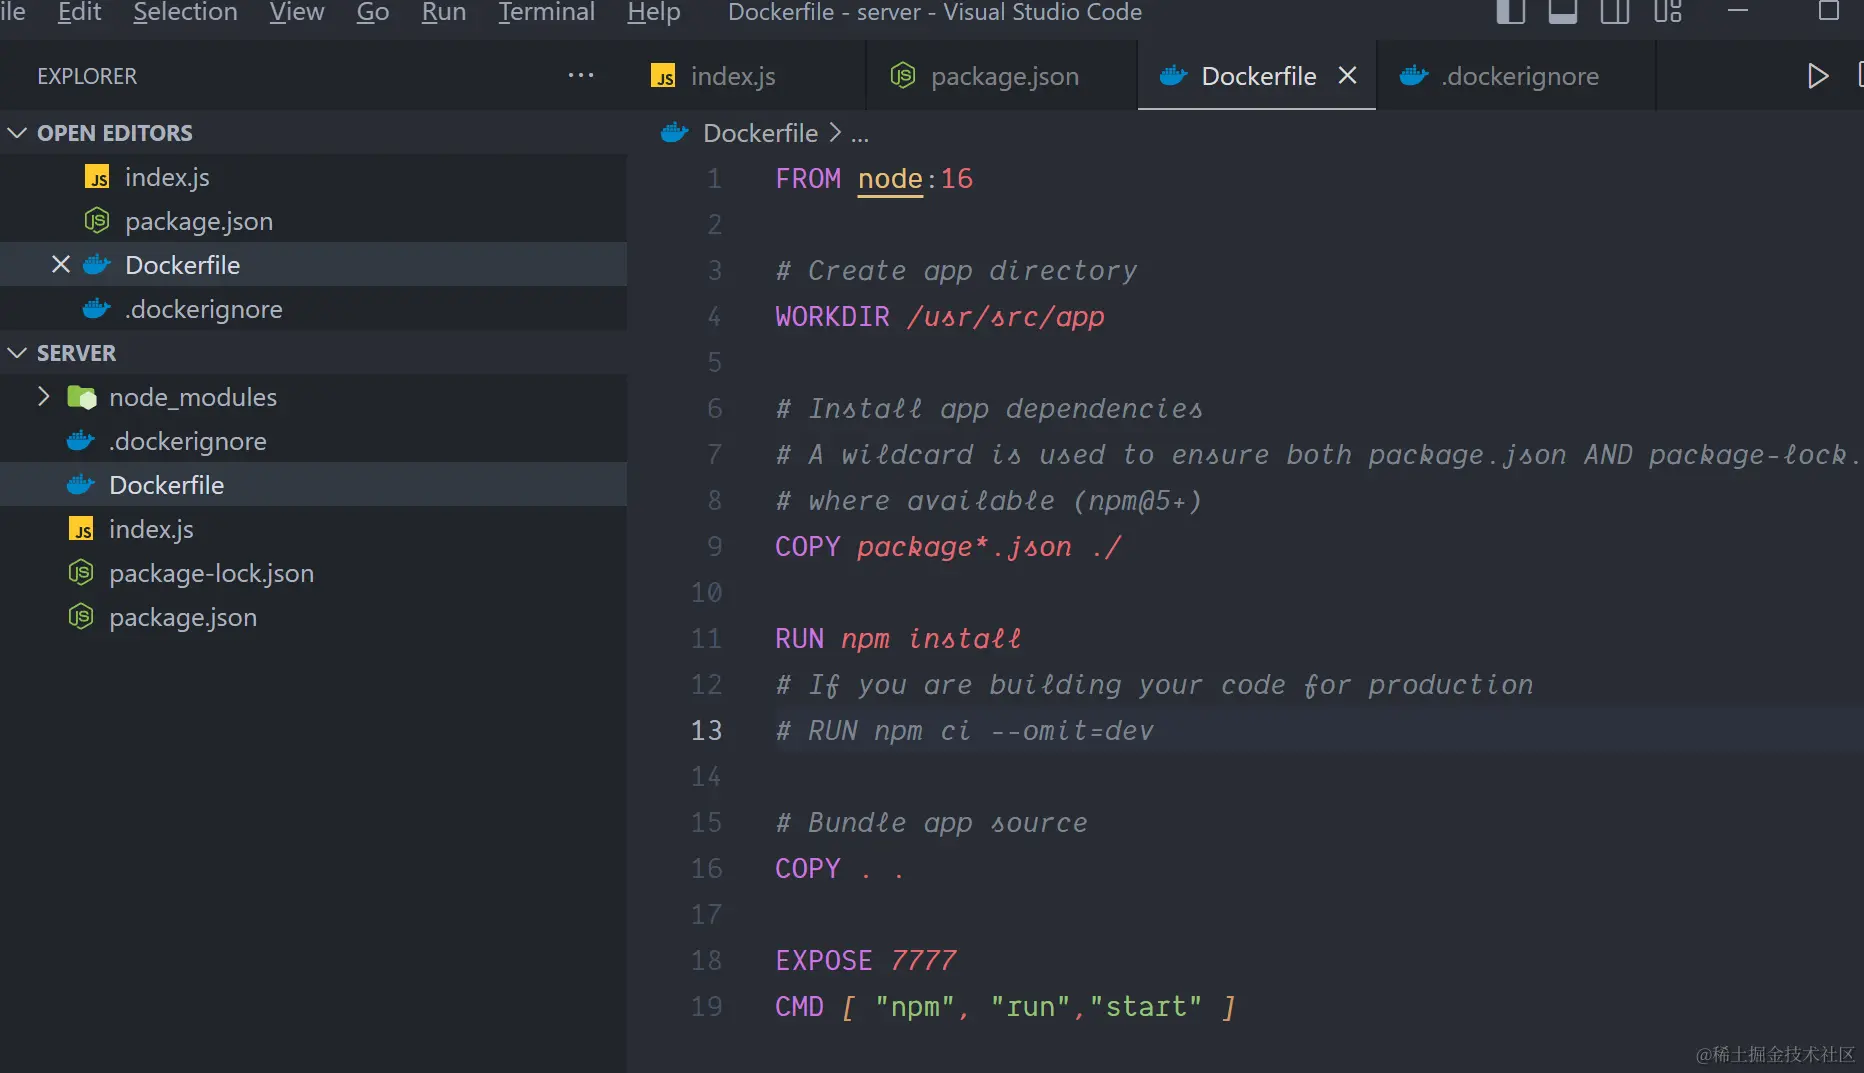1864x1073 pixels.
Task: Open Explorer views and more actions menu
Action: (581, 75)
